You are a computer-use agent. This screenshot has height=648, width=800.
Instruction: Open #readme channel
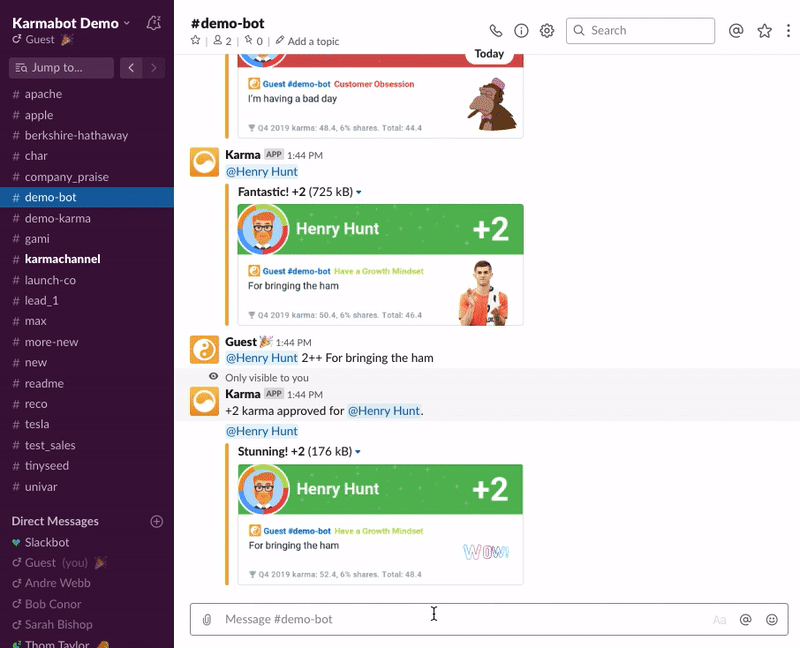[x=87, y=383]
